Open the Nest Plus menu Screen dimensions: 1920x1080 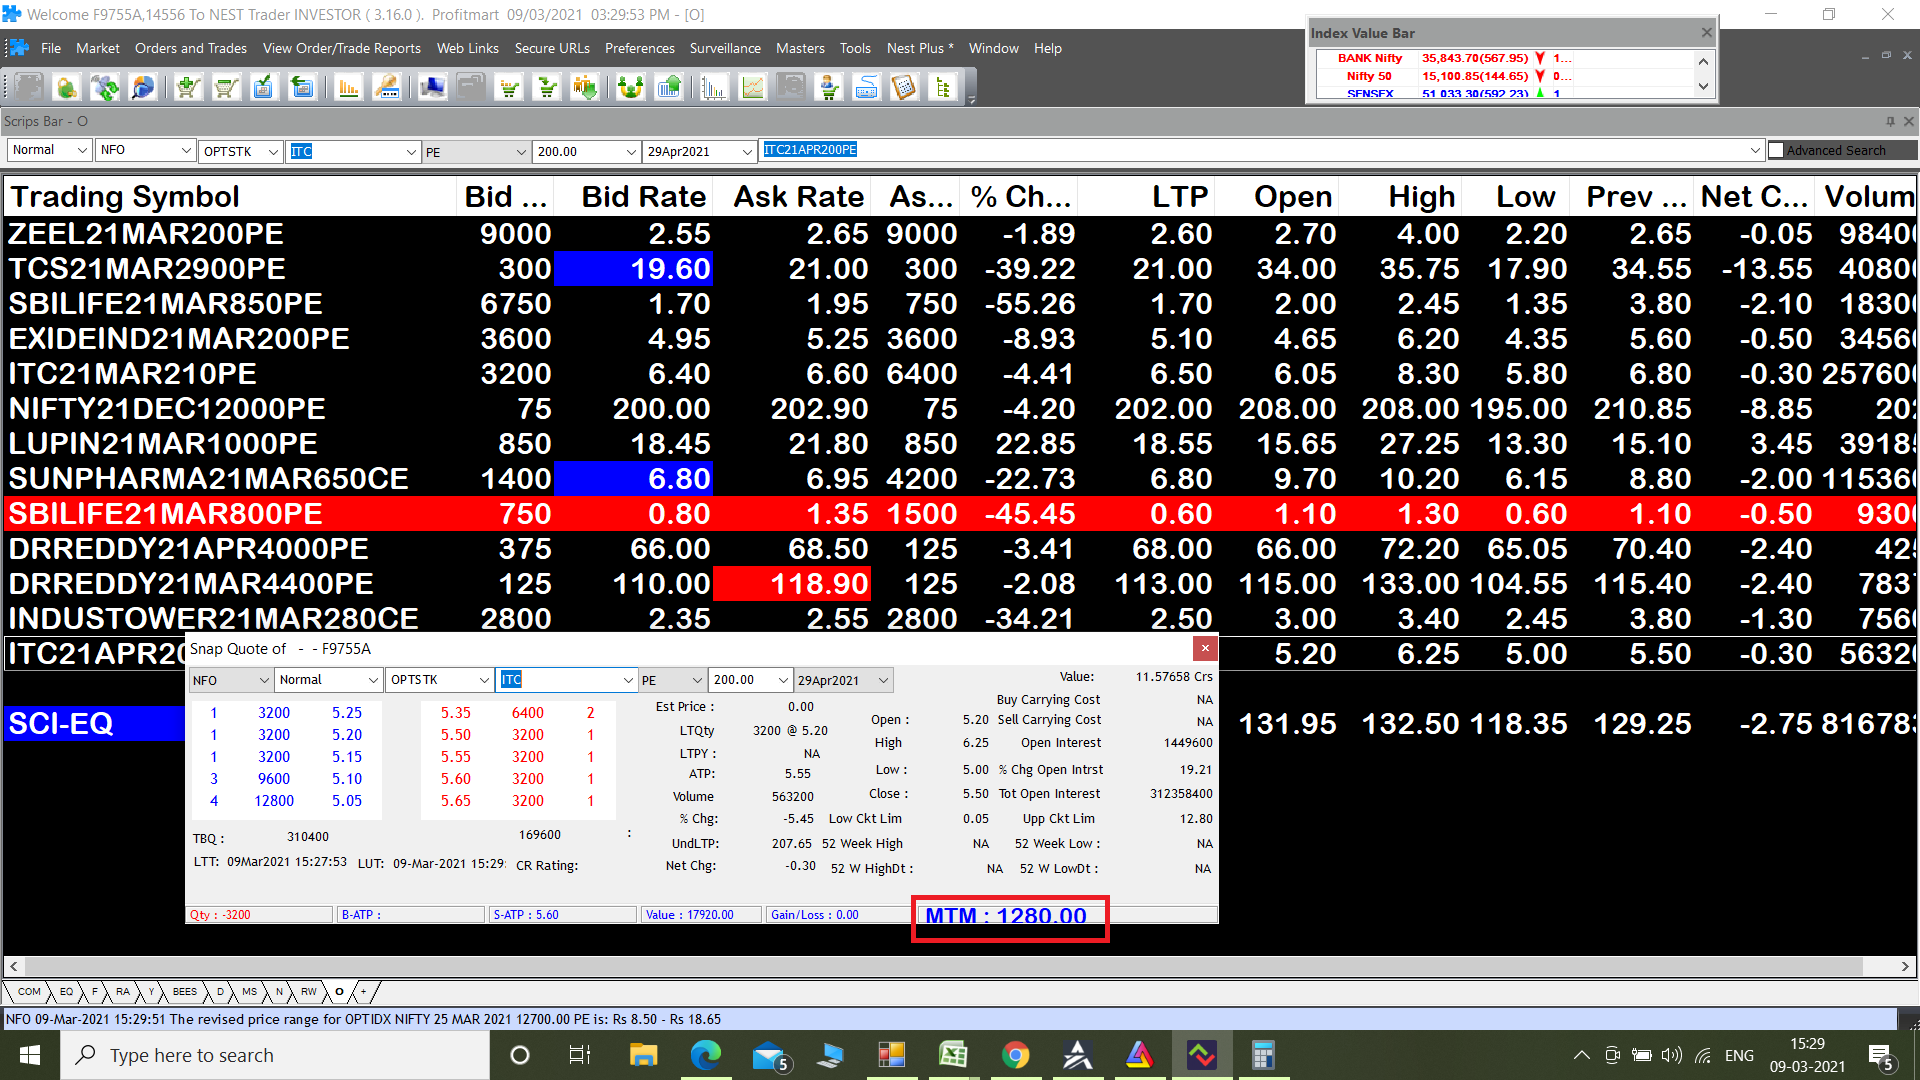[920, 48]
